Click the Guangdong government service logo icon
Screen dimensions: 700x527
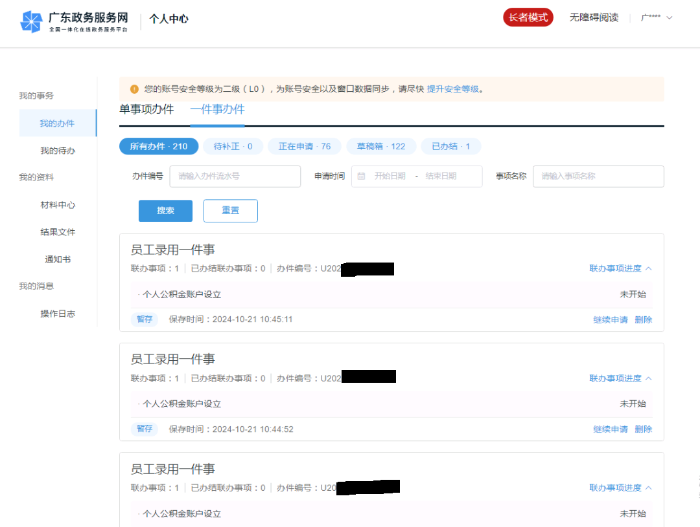(x=31, y=21)
